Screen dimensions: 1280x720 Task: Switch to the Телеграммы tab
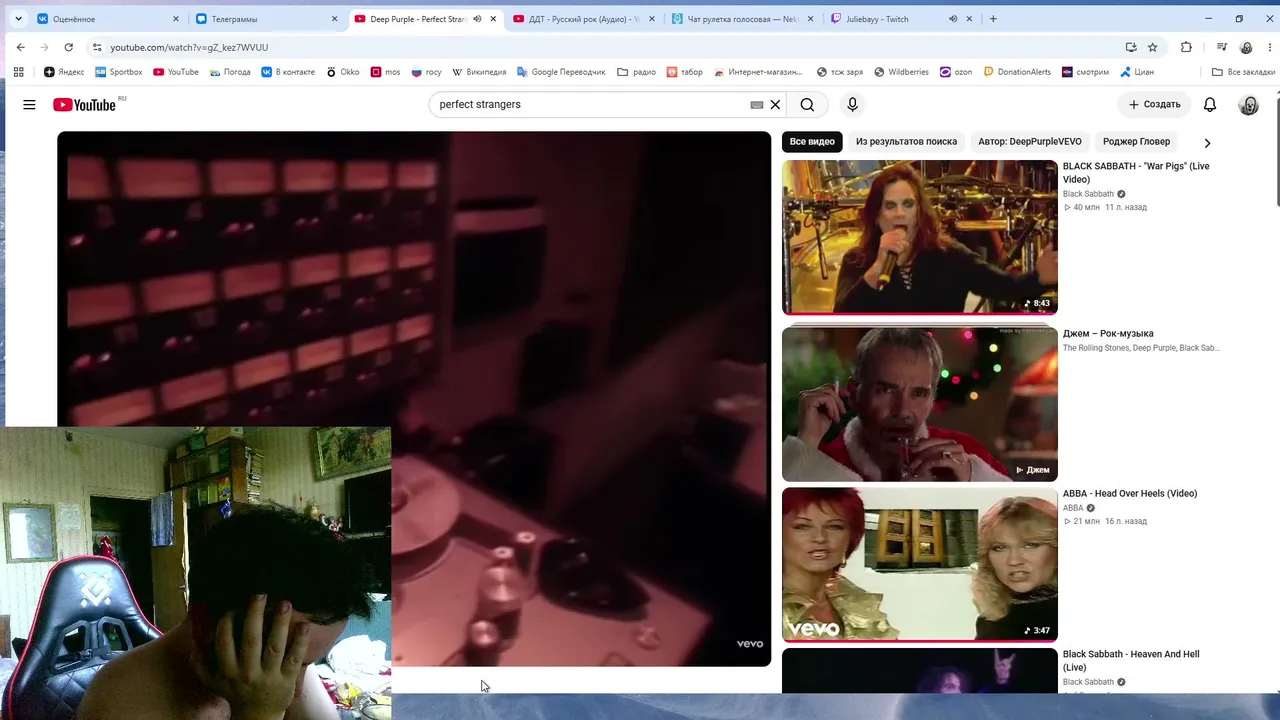tap(266, 19)
